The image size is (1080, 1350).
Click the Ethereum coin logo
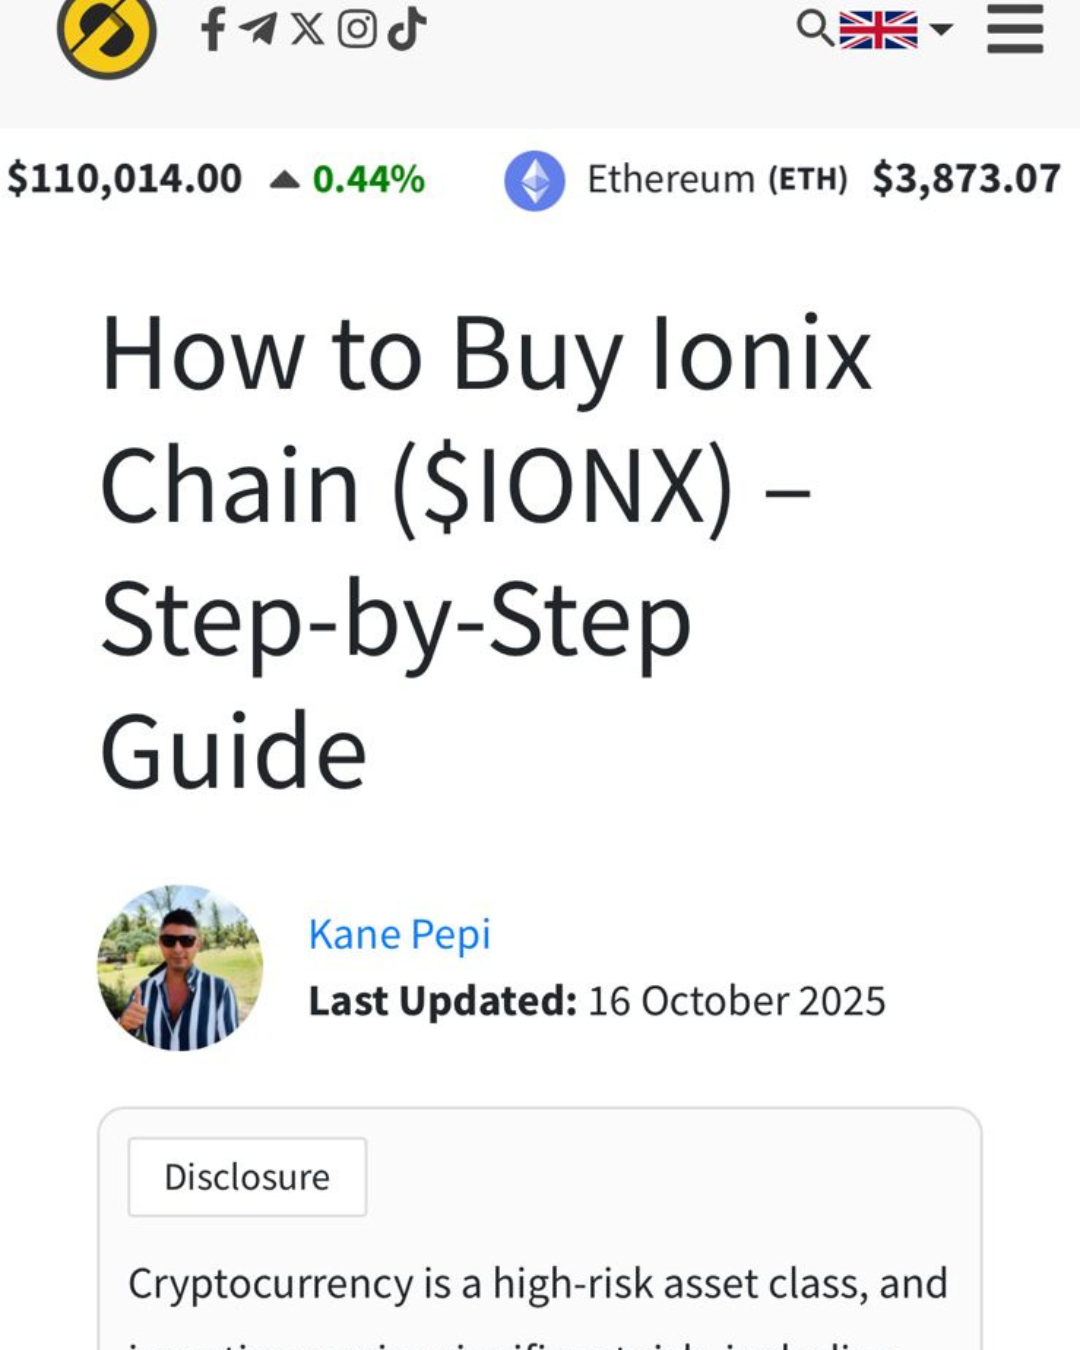pyautogui.click(x=534, y=180)
